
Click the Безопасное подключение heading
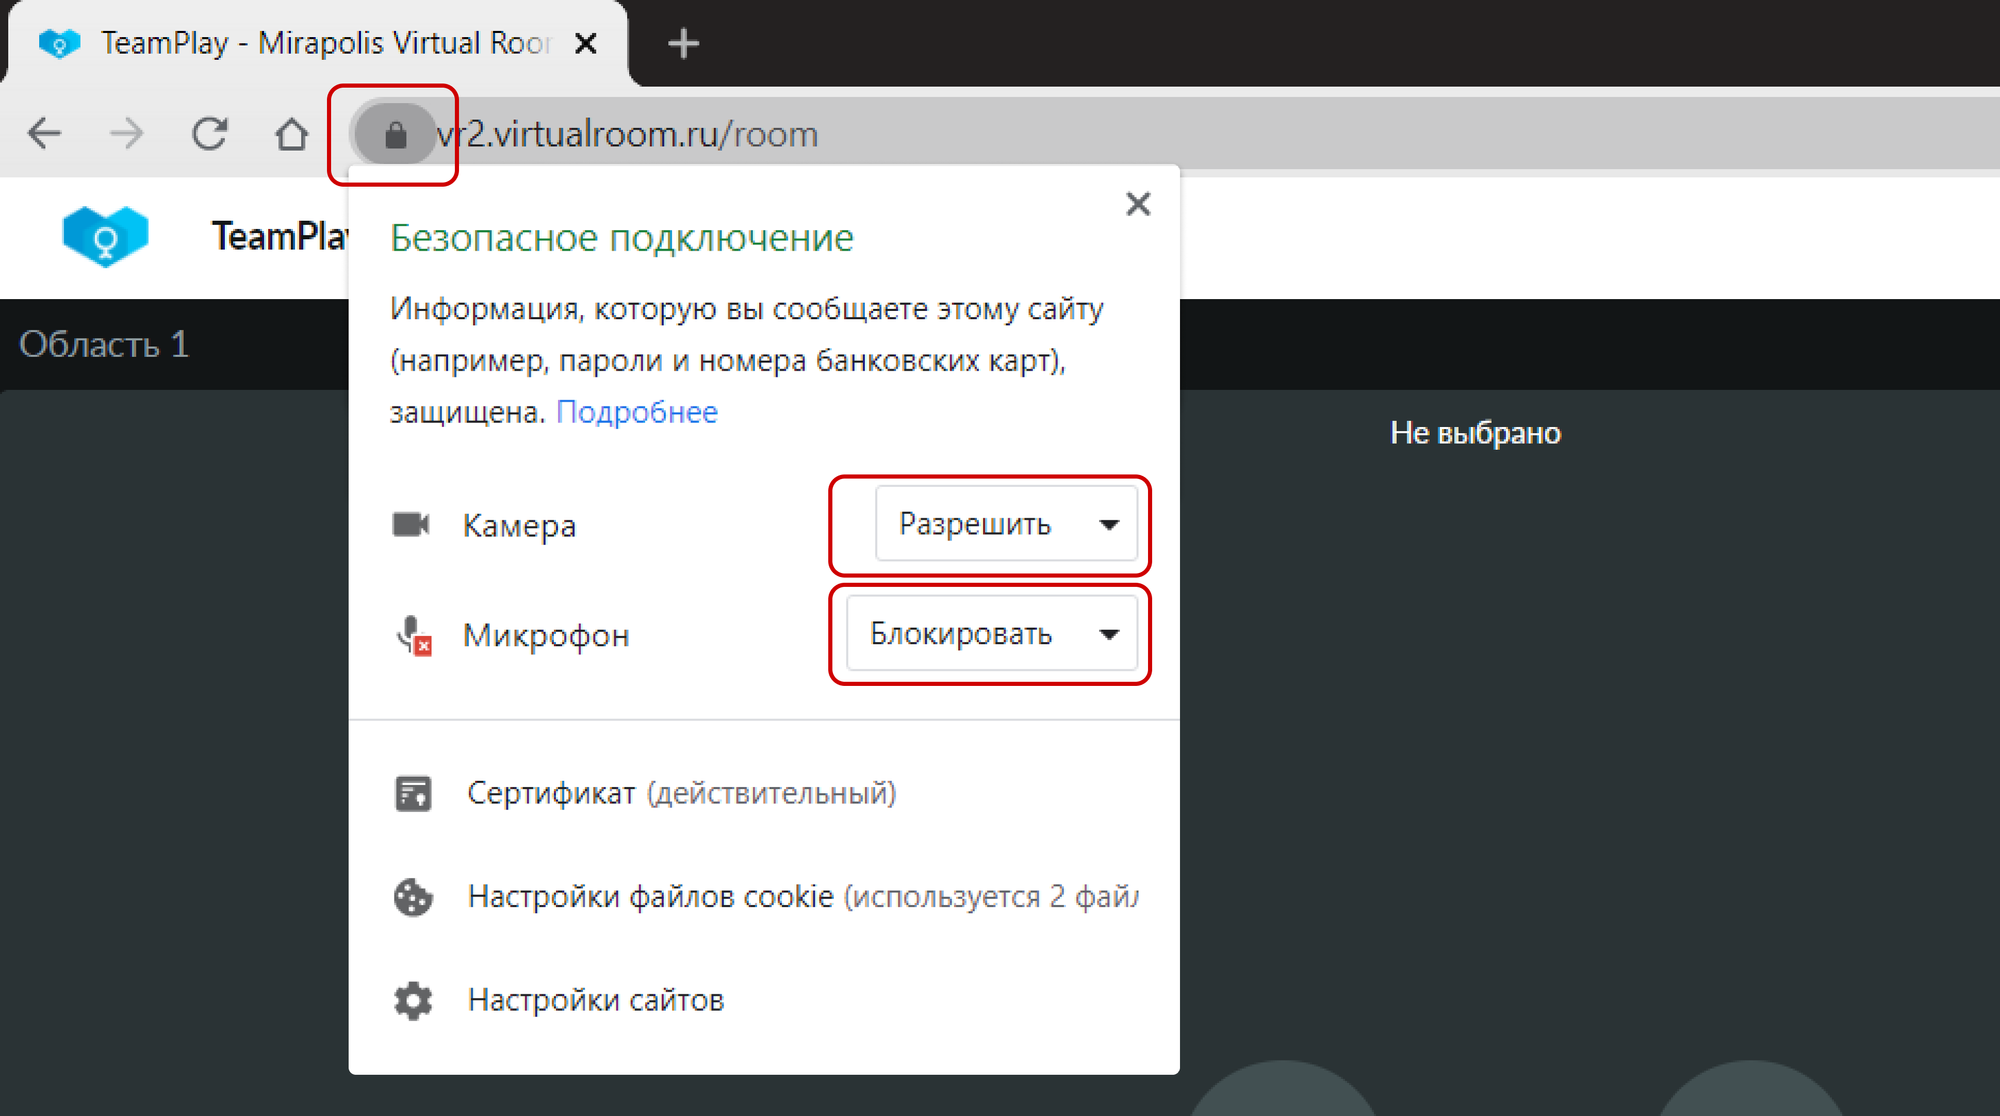[x=622, y=238]
